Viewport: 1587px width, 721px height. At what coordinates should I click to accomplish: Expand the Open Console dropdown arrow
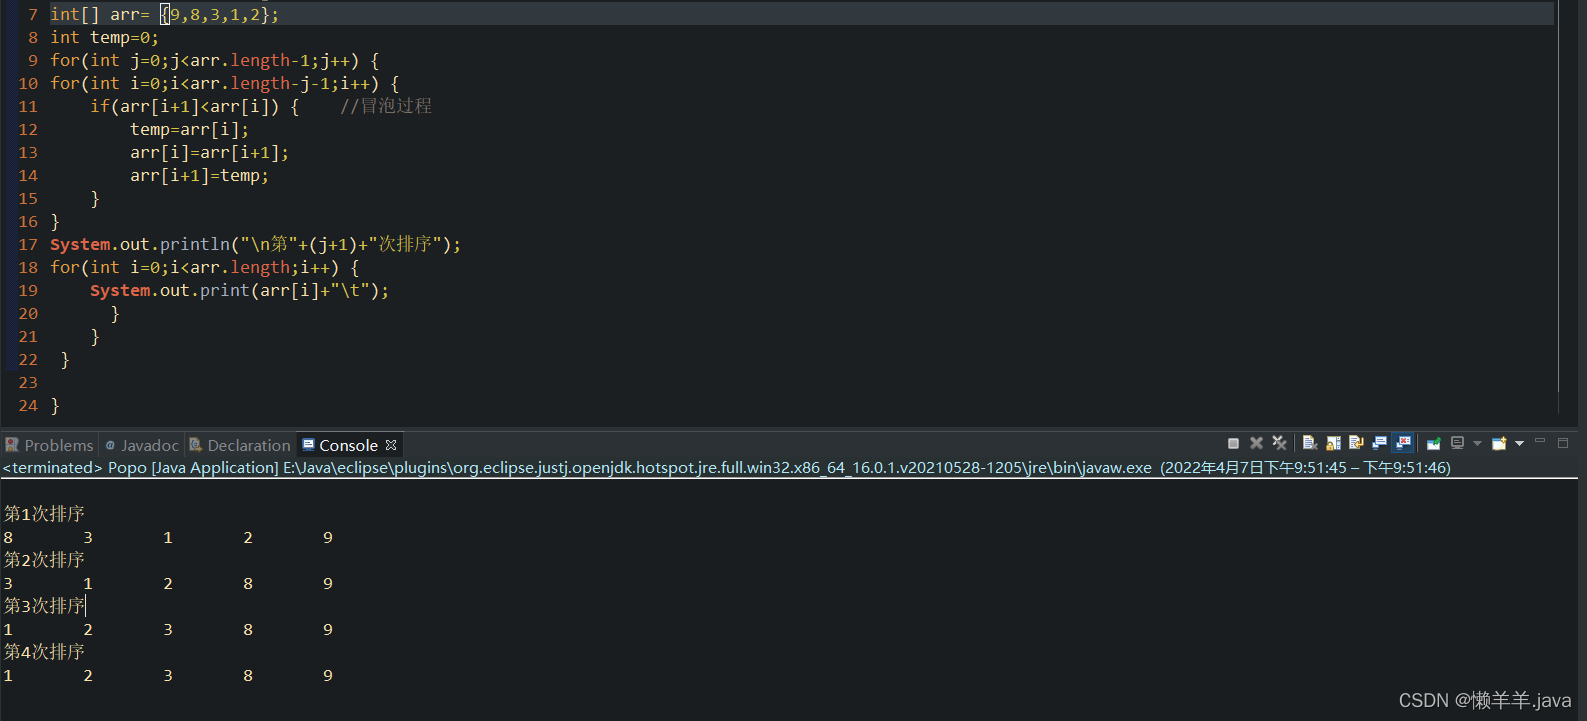(1519, 443)
